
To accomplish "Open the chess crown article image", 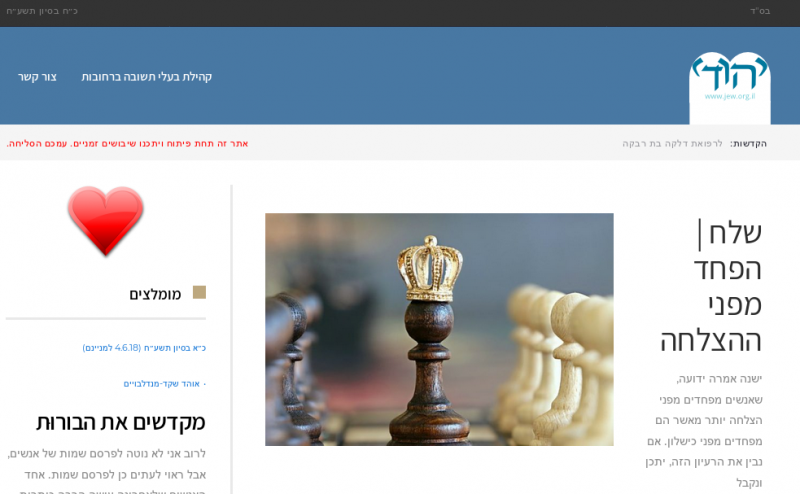I will pos(439,329).
